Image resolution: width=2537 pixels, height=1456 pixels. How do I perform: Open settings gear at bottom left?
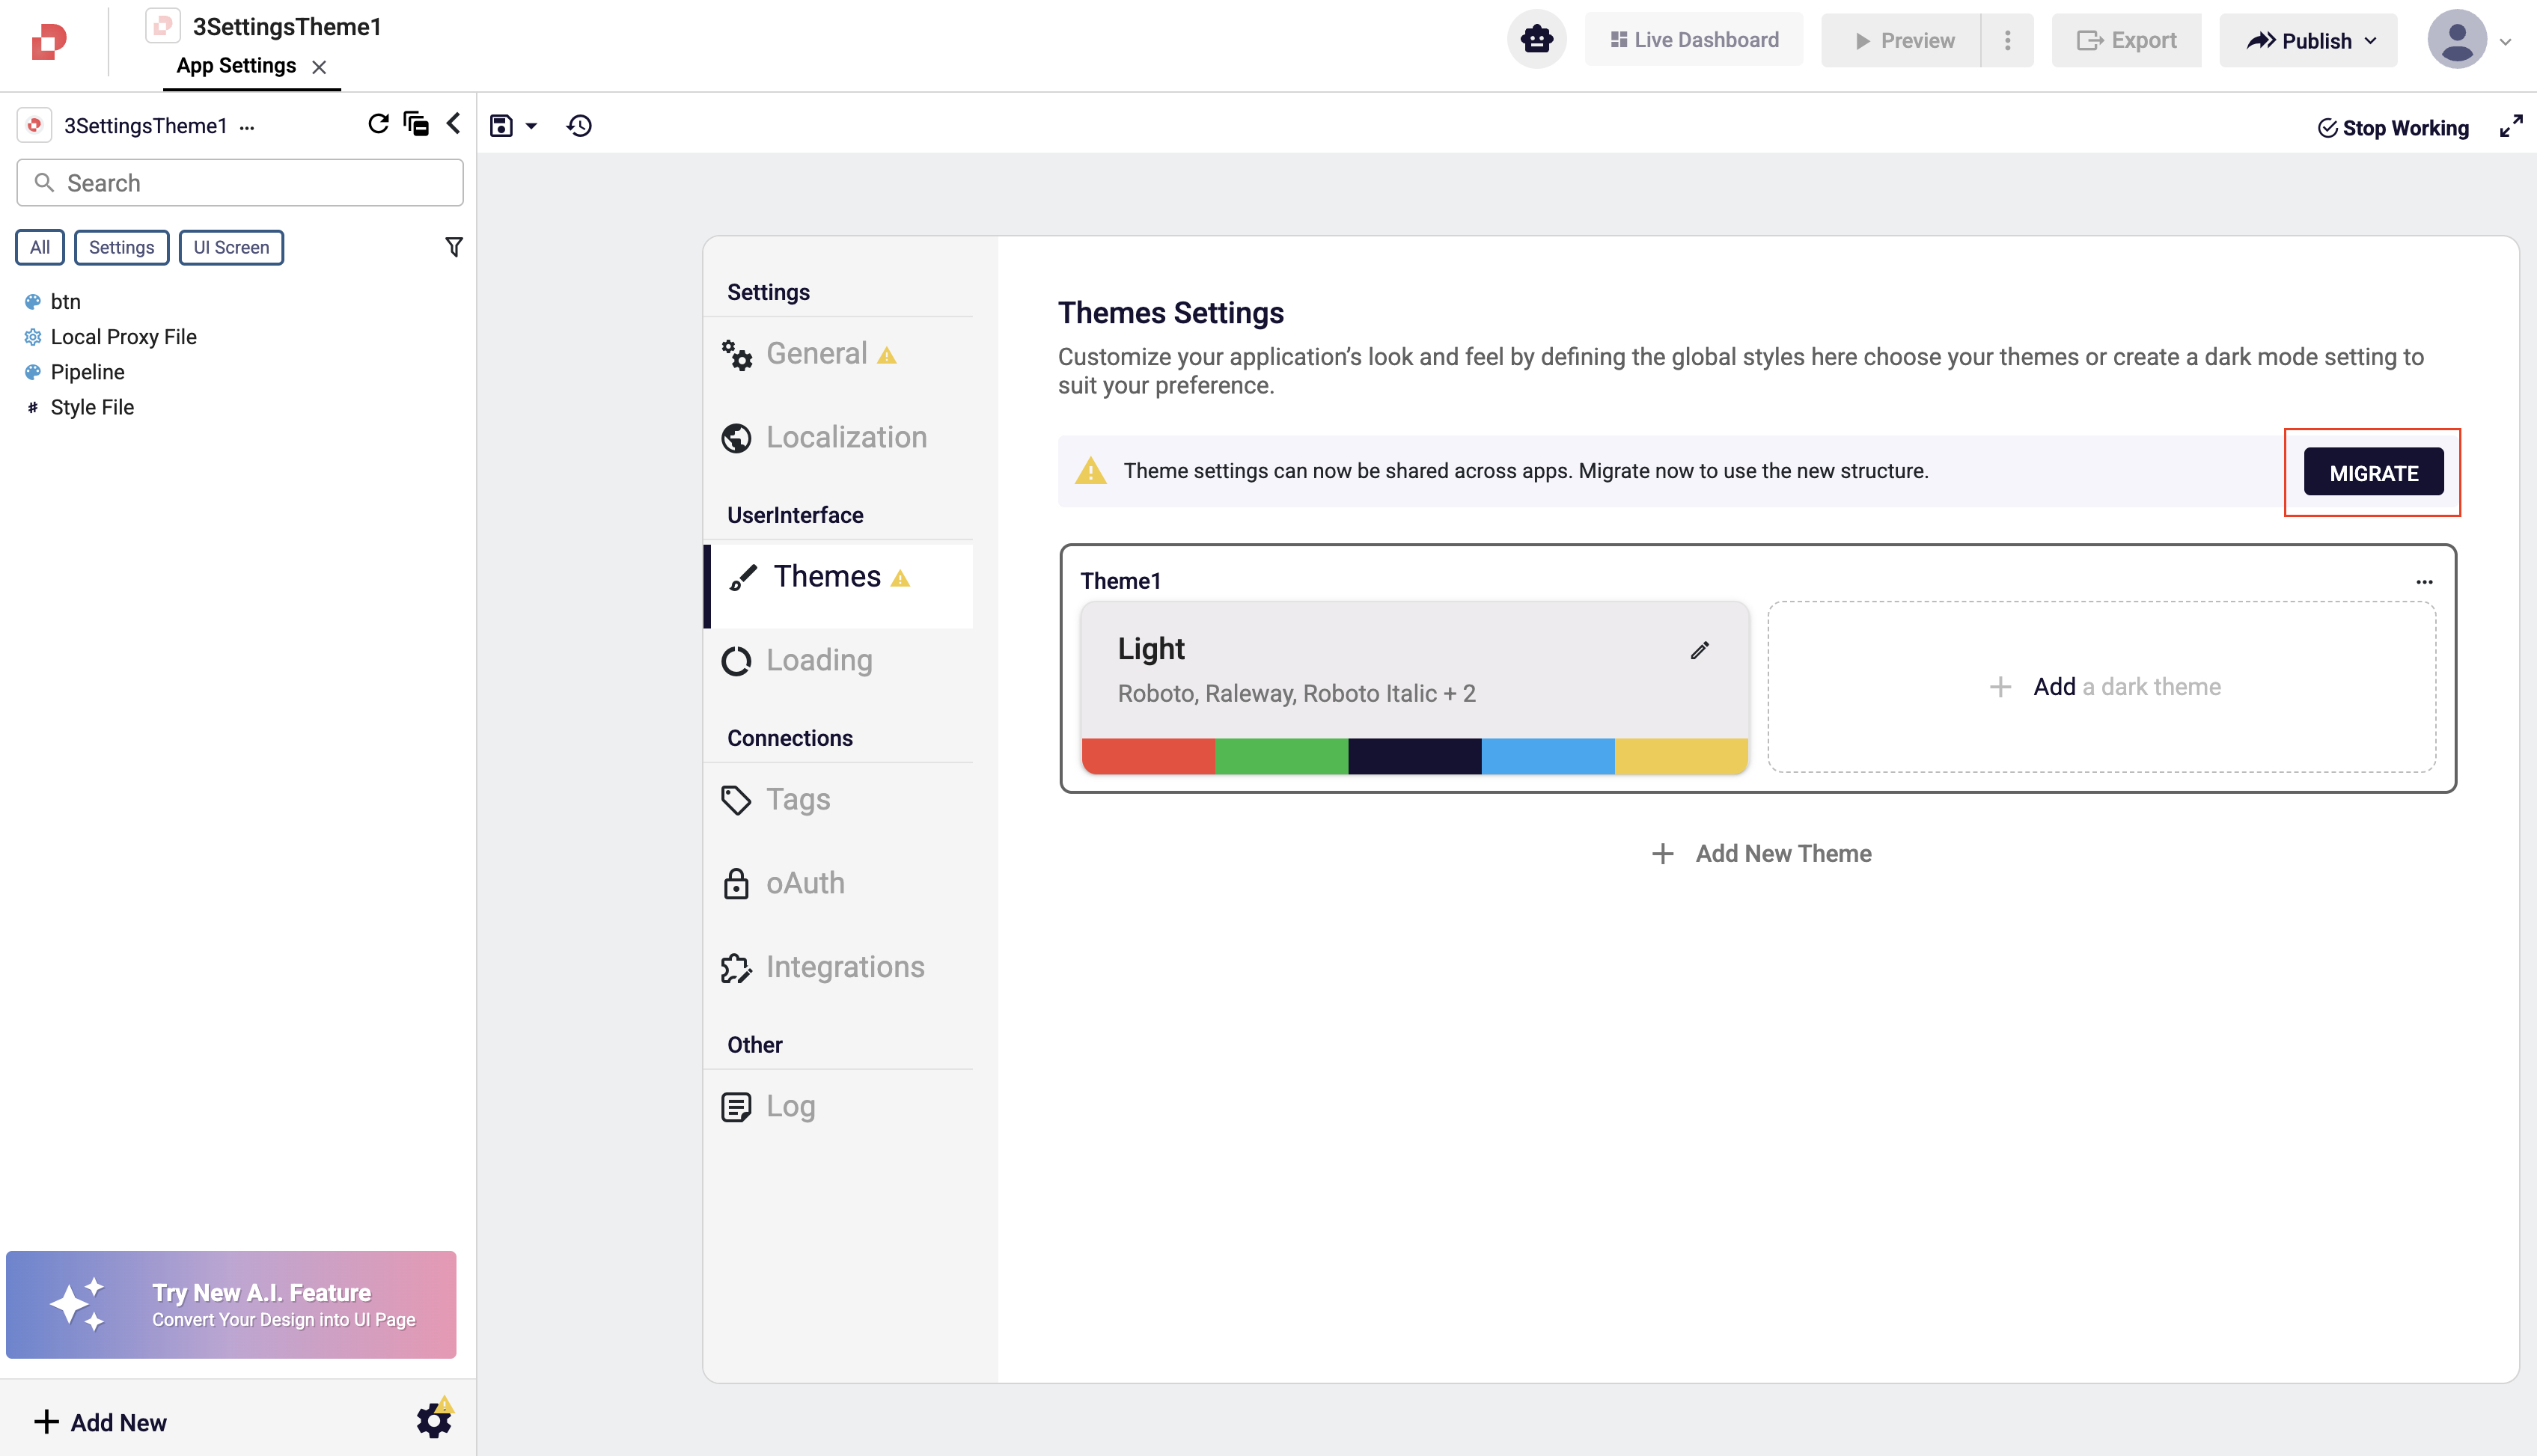[x=434, y=1419]
